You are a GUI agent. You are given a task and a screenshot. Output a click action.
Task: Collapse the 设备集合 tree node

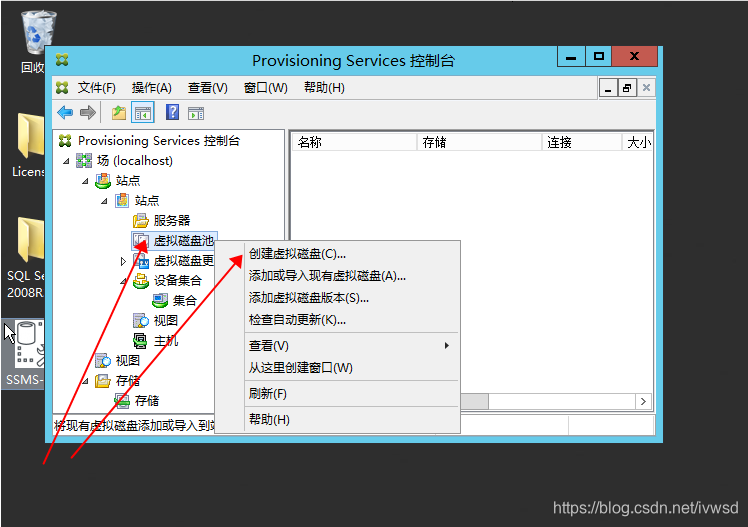(123, 281)
